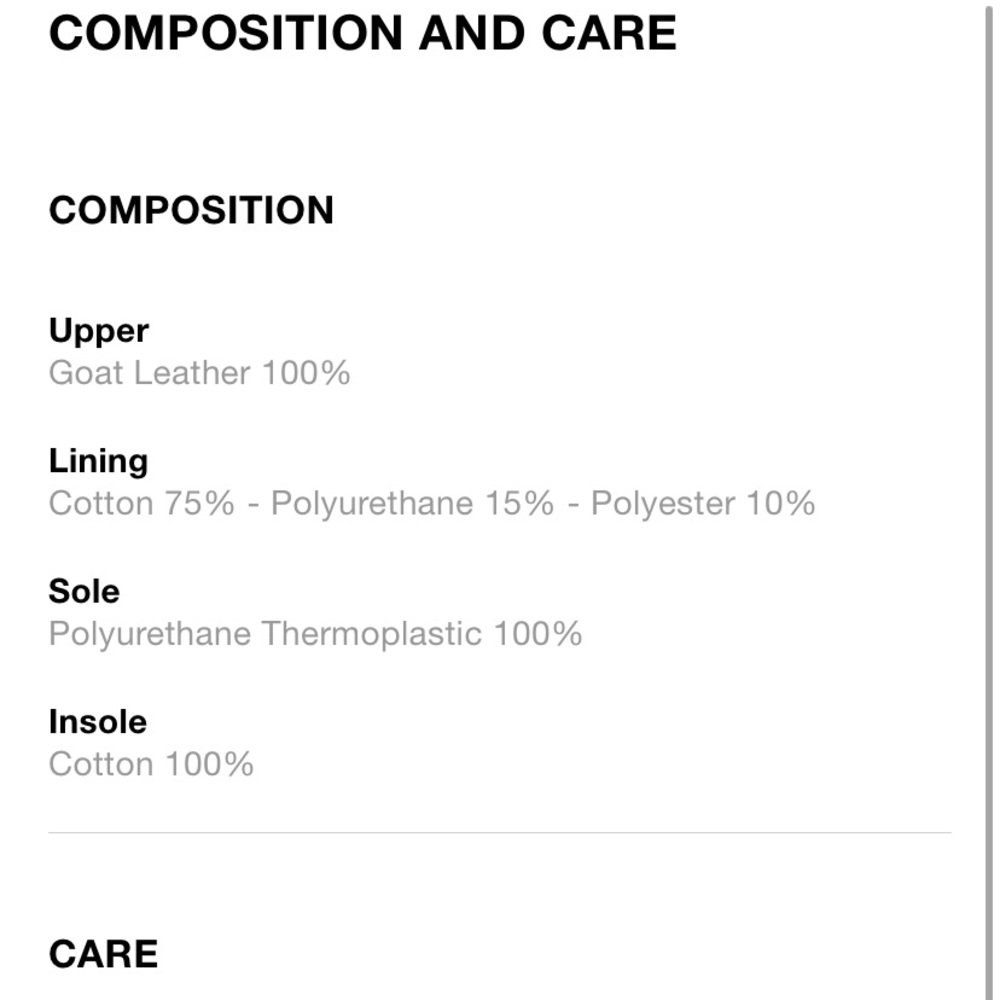Click the word Thermoplastic under Sole
This screenshot has height=1000, width=1000.
point(372,634)
